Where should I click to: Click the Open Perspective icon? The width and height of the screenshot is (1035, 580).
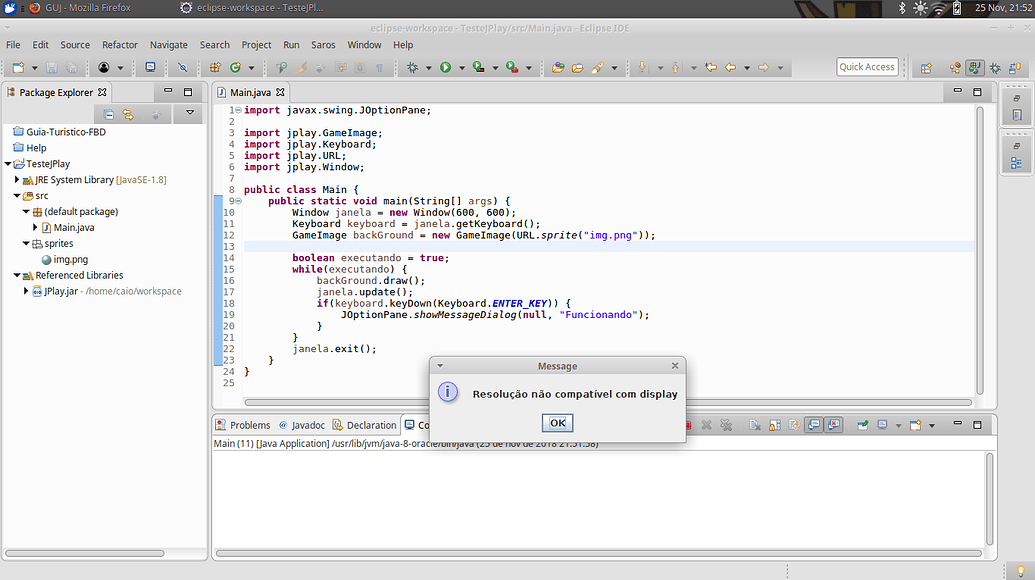click(x=926, y=68)
